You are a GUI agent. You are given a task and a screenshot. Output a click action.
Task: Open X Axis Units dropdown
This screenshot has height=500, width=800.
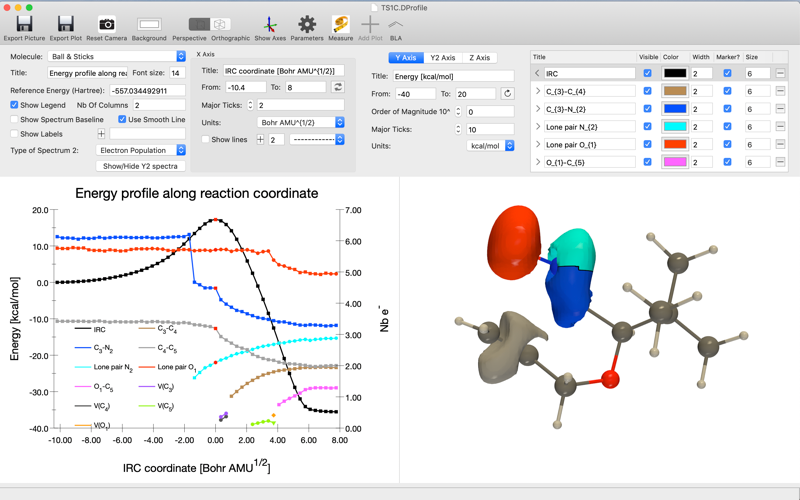click(x=301, y=122)
